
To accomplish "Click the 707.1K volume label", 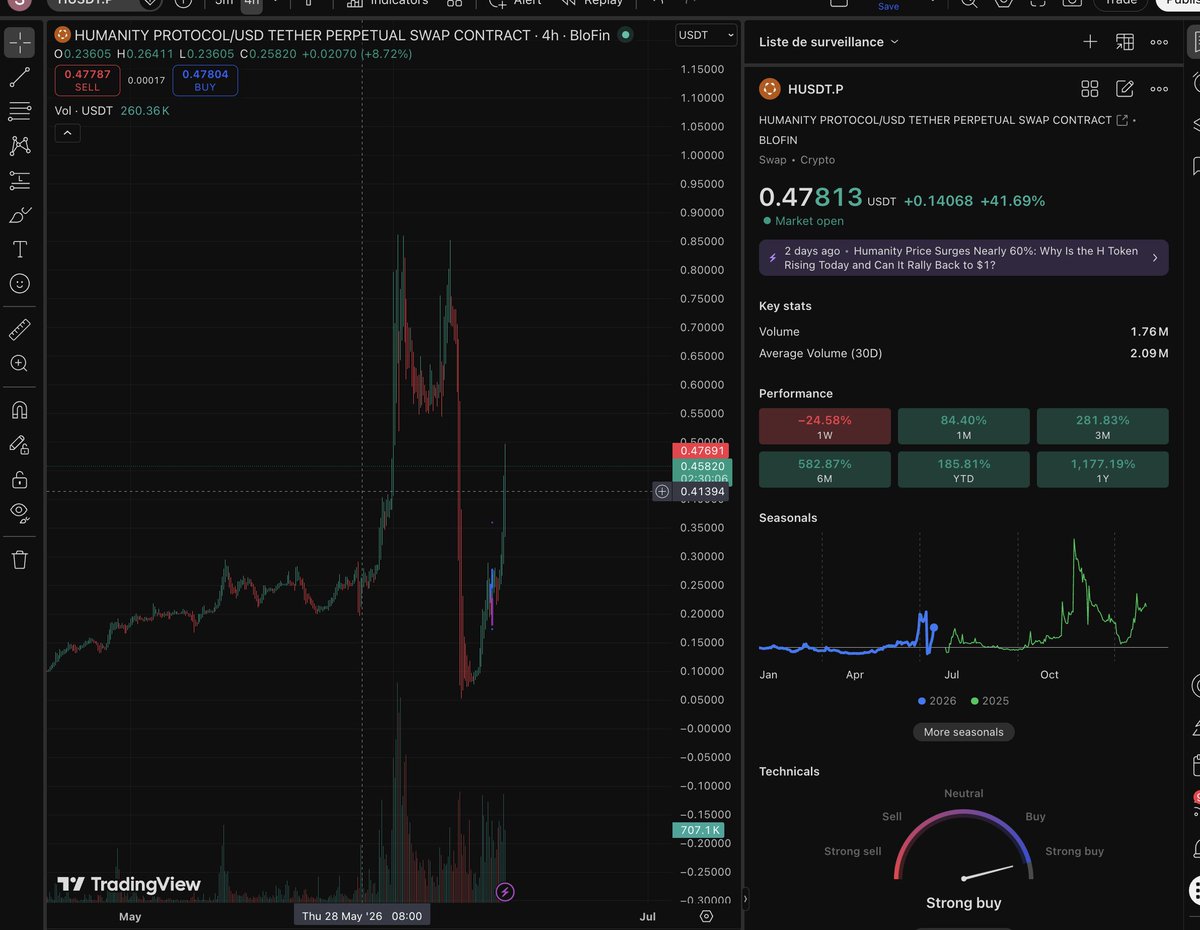I will coord(698,830).
